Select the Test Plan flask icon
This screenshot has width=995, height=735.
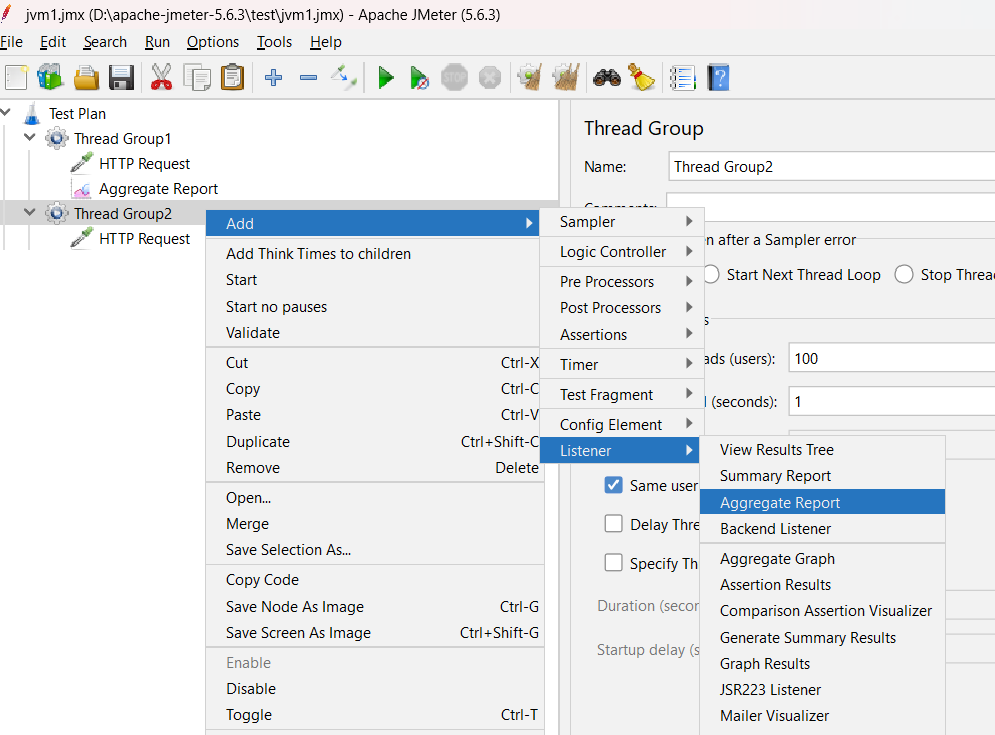[32, 114]
